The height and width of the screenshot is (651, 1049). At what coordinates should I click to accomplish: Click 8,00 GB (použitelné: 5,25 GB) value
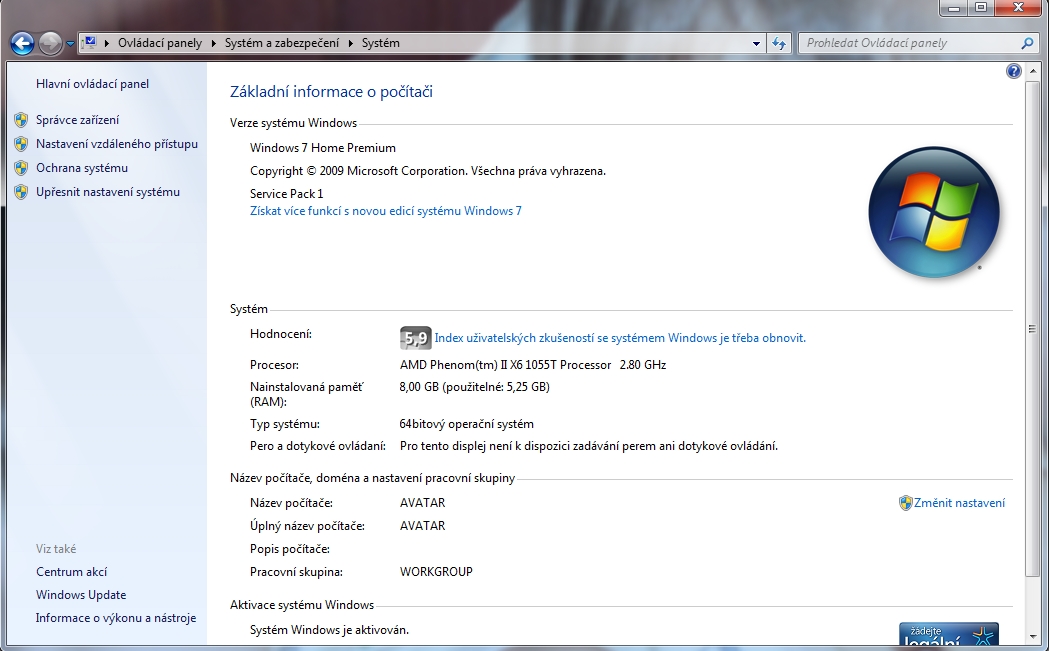pyautogui.click(x=474, y=387)
